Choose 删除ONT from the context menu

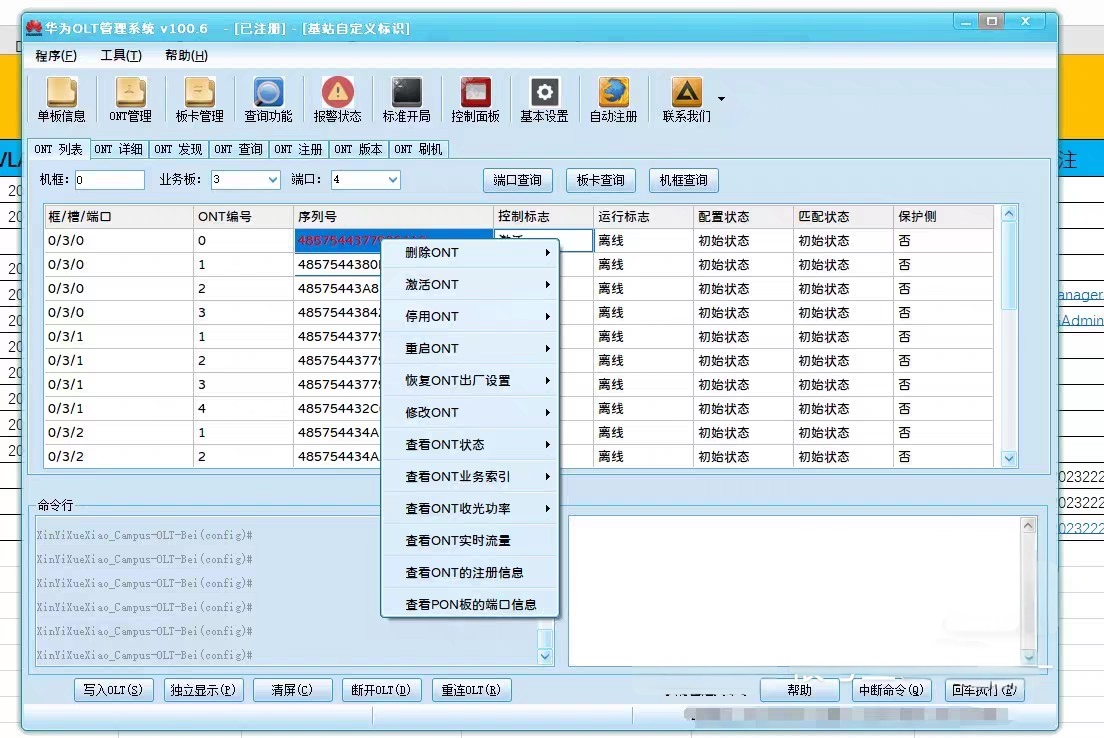(432, 253)
